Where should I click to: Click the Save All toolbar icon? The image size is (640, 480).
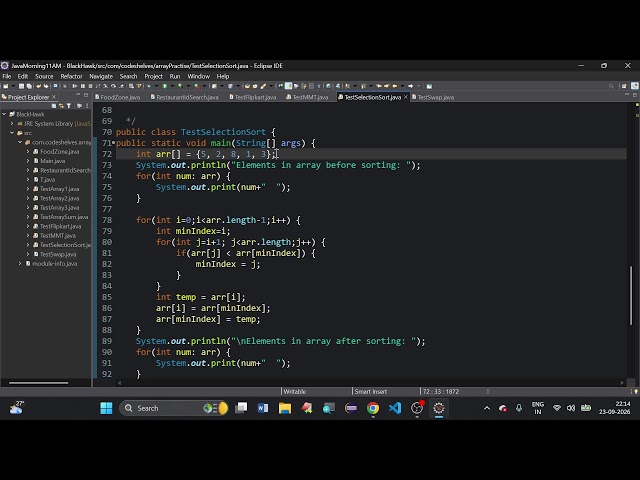click(x=29, y=86)
